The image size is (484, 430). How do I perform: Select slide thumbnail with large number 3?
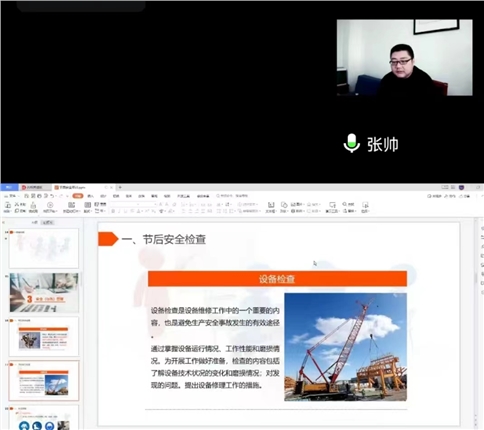[x=44, y=293]
